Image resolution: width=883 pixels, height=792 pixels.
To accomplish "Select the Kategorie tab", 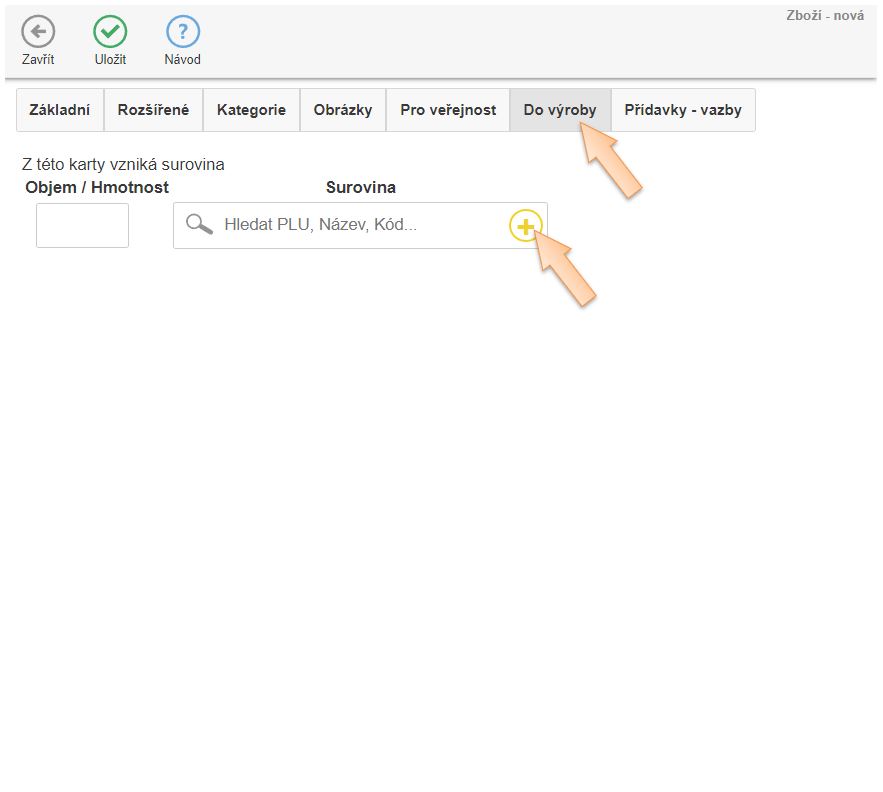I will tap(251, 110).
